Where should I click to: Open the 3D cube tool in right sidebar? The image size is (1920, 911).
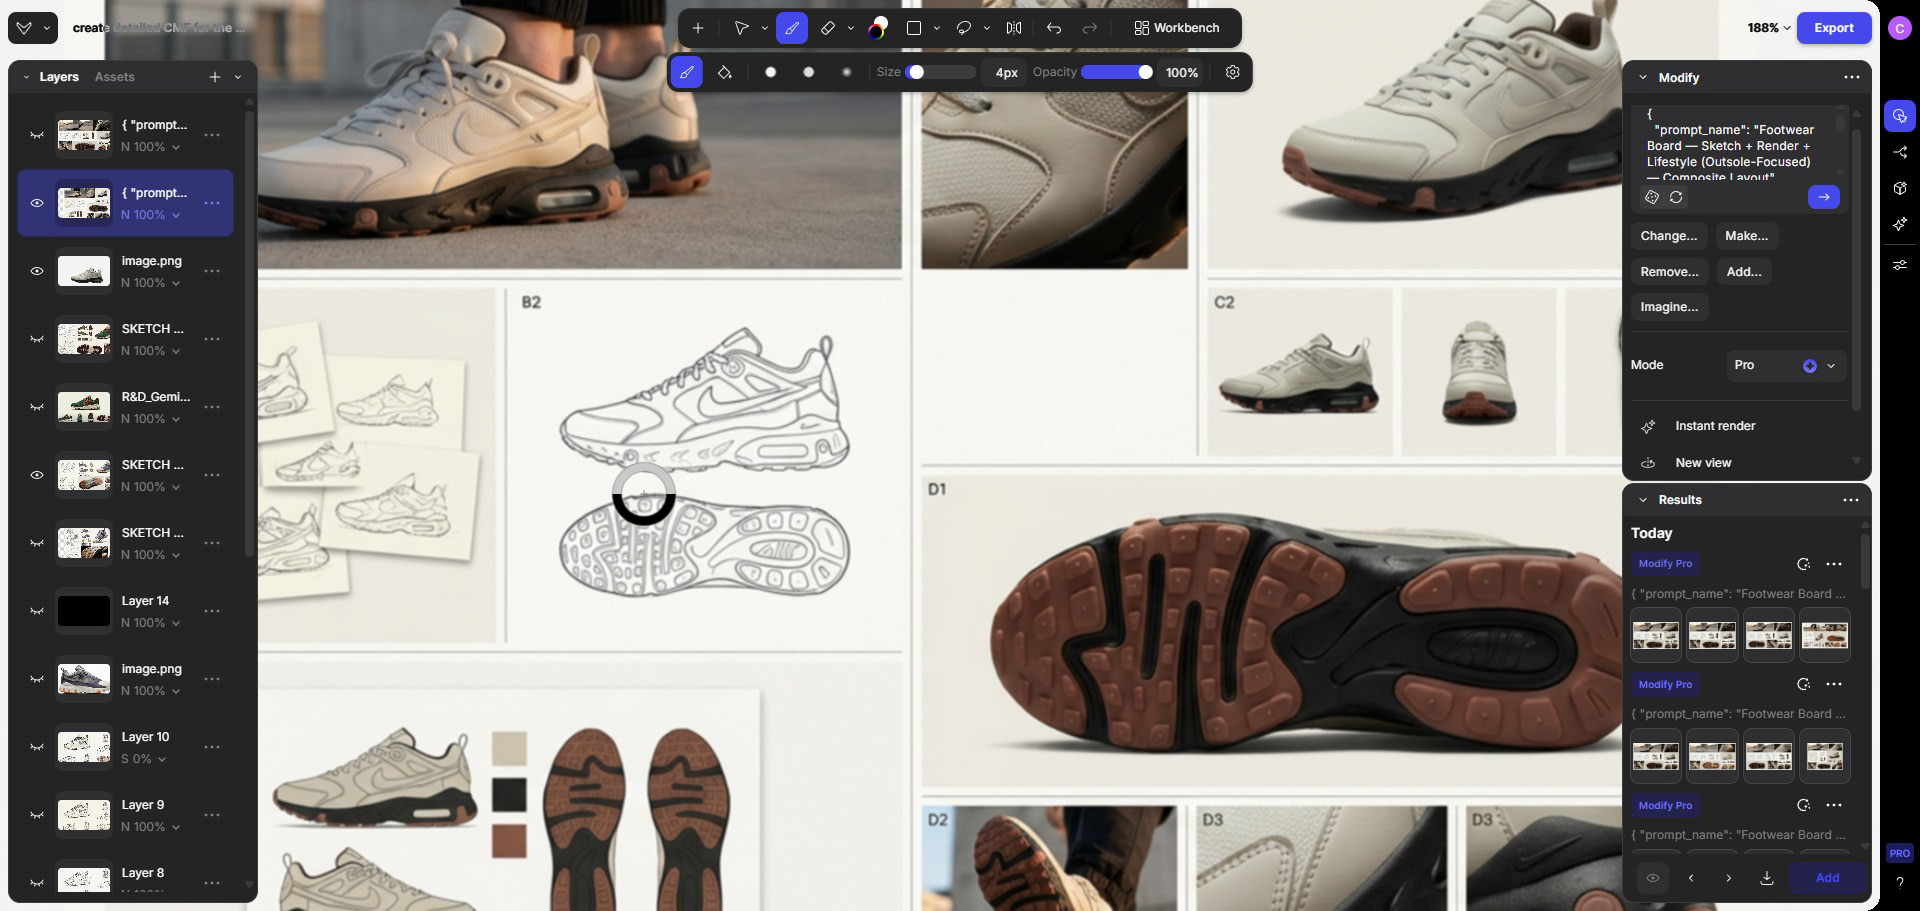click(1899, 188)
